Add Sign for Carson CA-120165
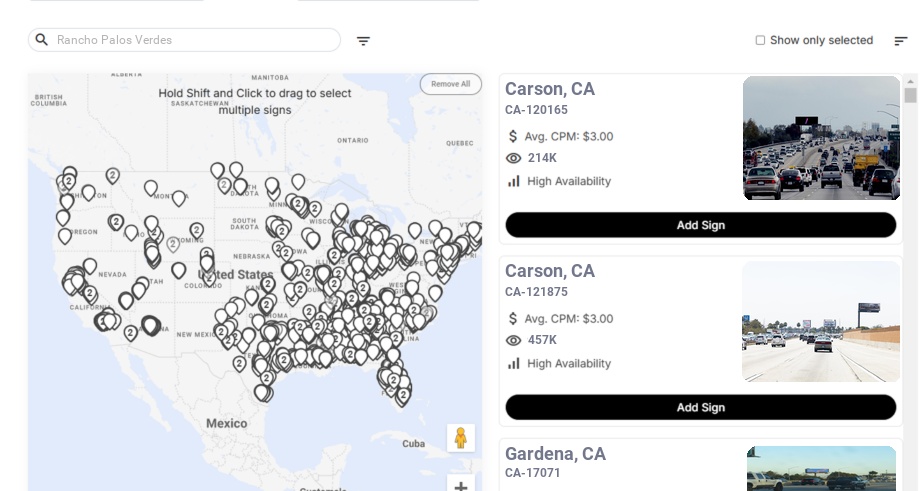Screen dimensions: 920x491 [700, 225]
